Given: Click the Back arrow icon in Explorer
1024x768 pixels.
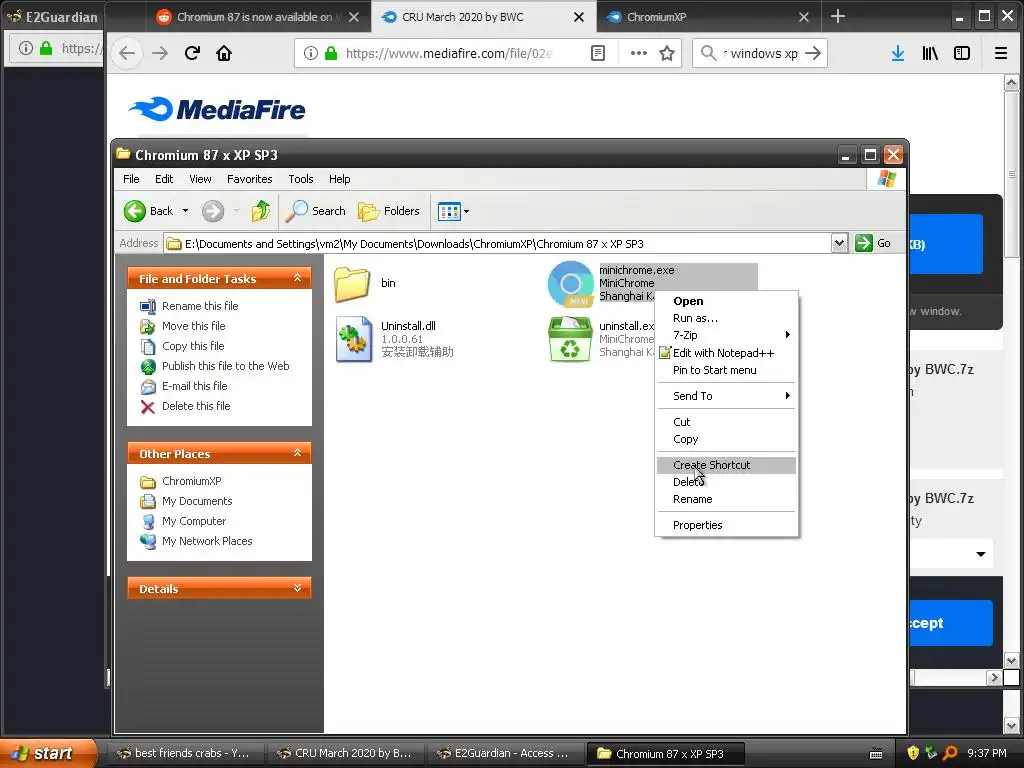Looking at the screenshot, I should [x=135, y=211].
